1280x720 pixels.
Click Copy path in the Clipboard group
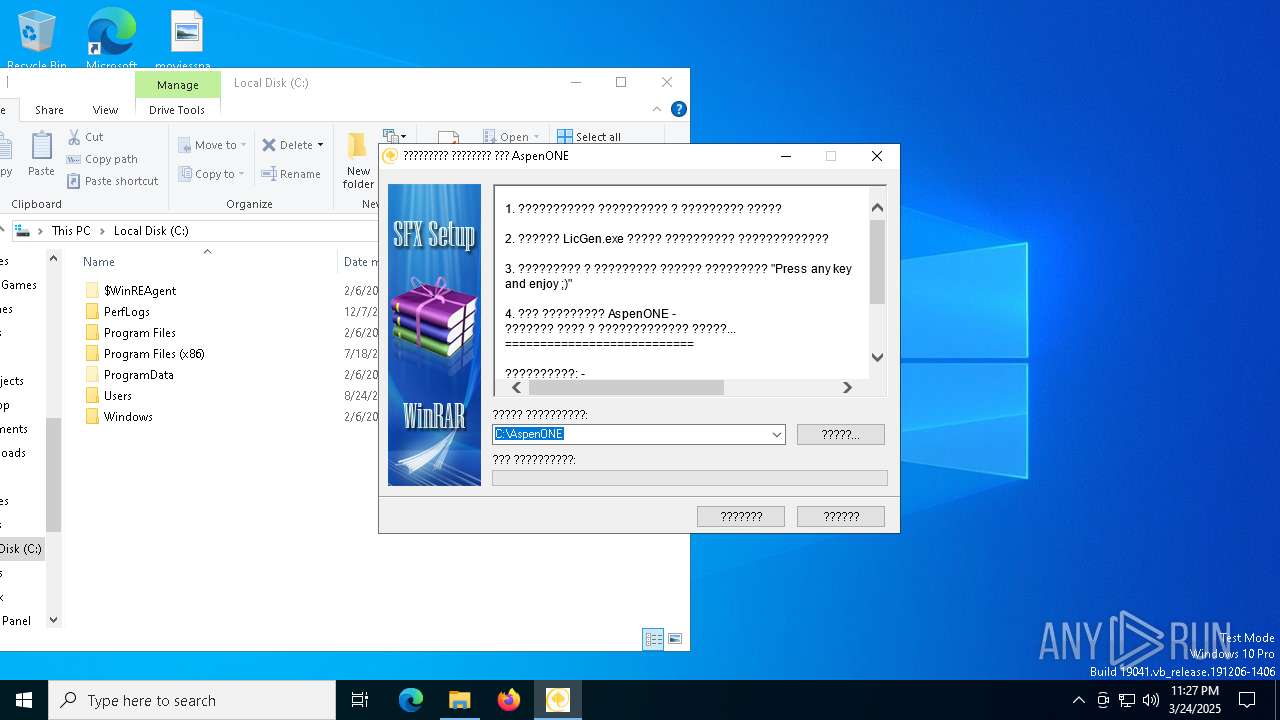pos(102,159)
